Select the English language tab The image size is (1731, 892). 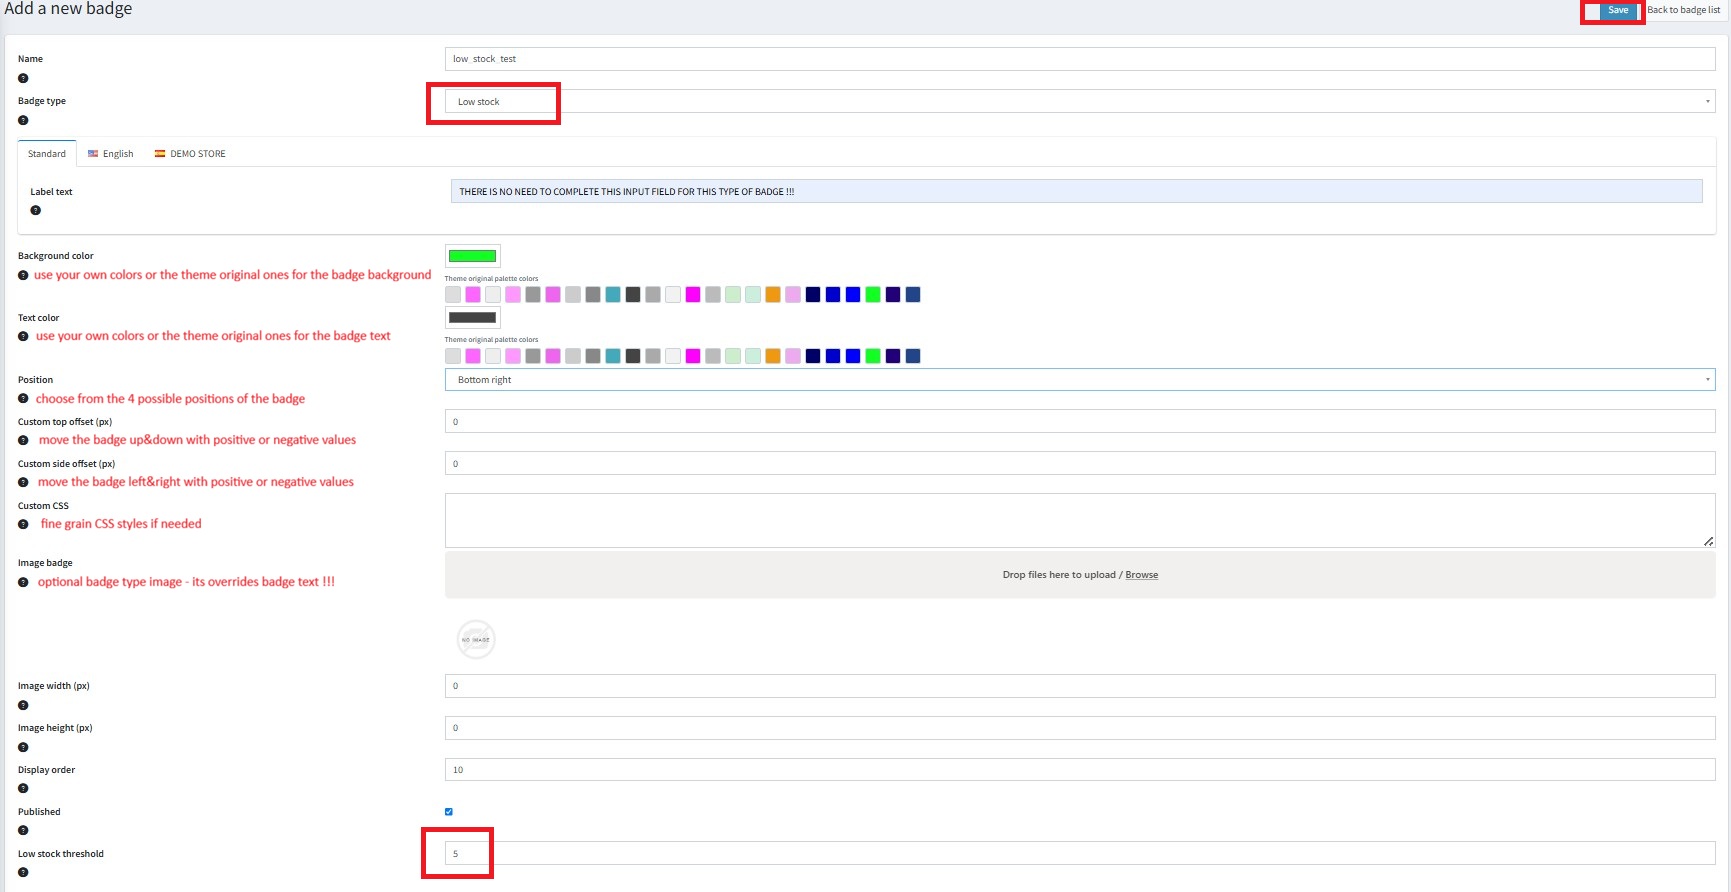(x=110, y=154)
